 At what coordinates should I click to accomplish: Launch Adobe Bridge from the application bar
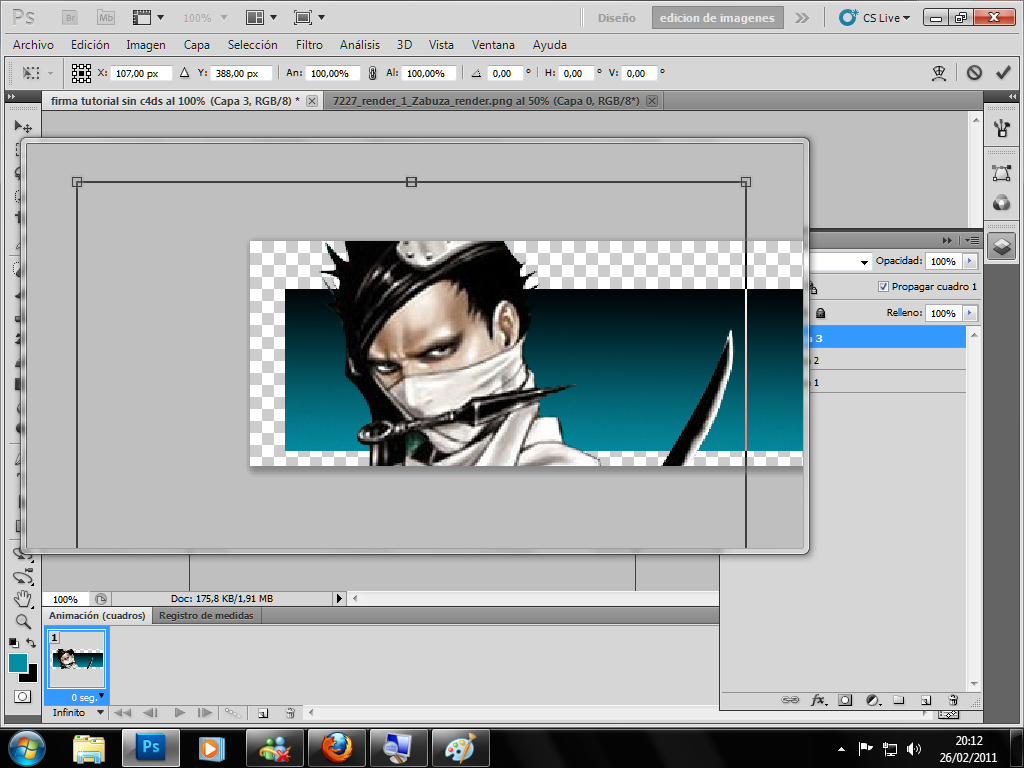pos(70,18)
